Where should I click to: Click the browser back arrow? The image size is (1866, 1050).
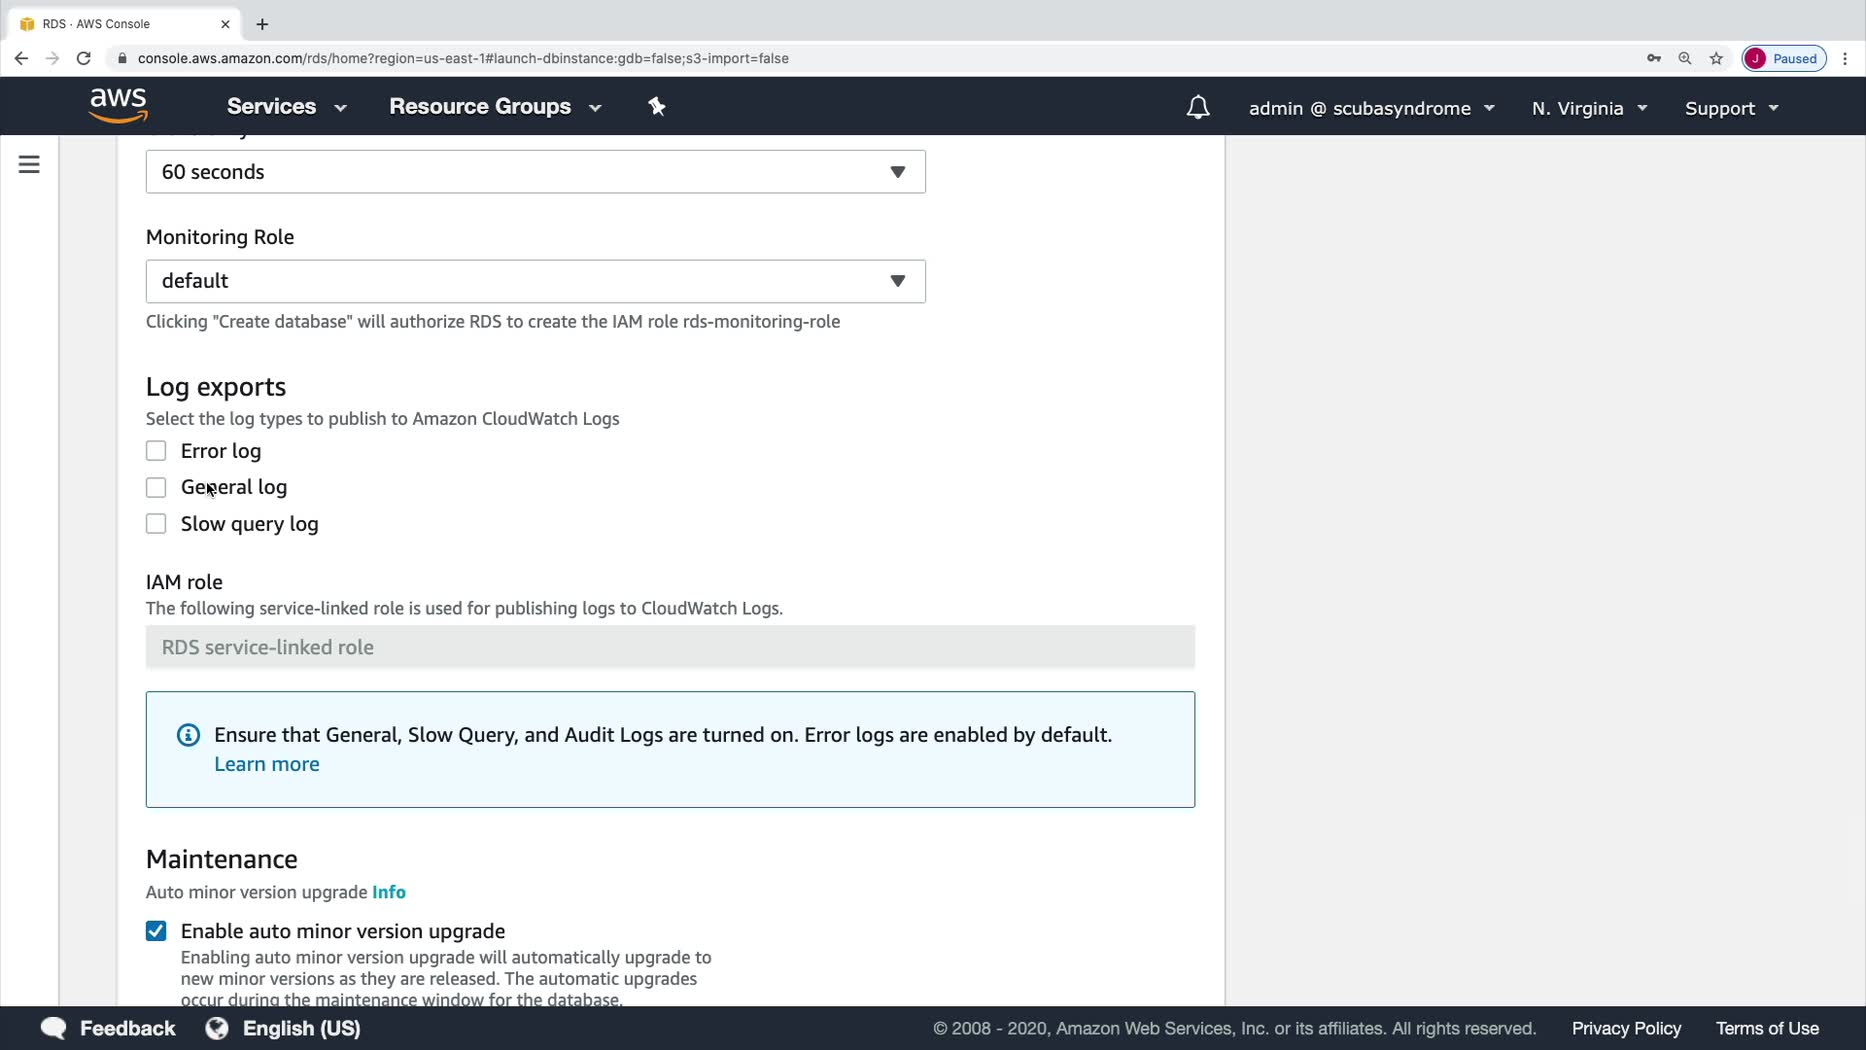pos(21,58)
